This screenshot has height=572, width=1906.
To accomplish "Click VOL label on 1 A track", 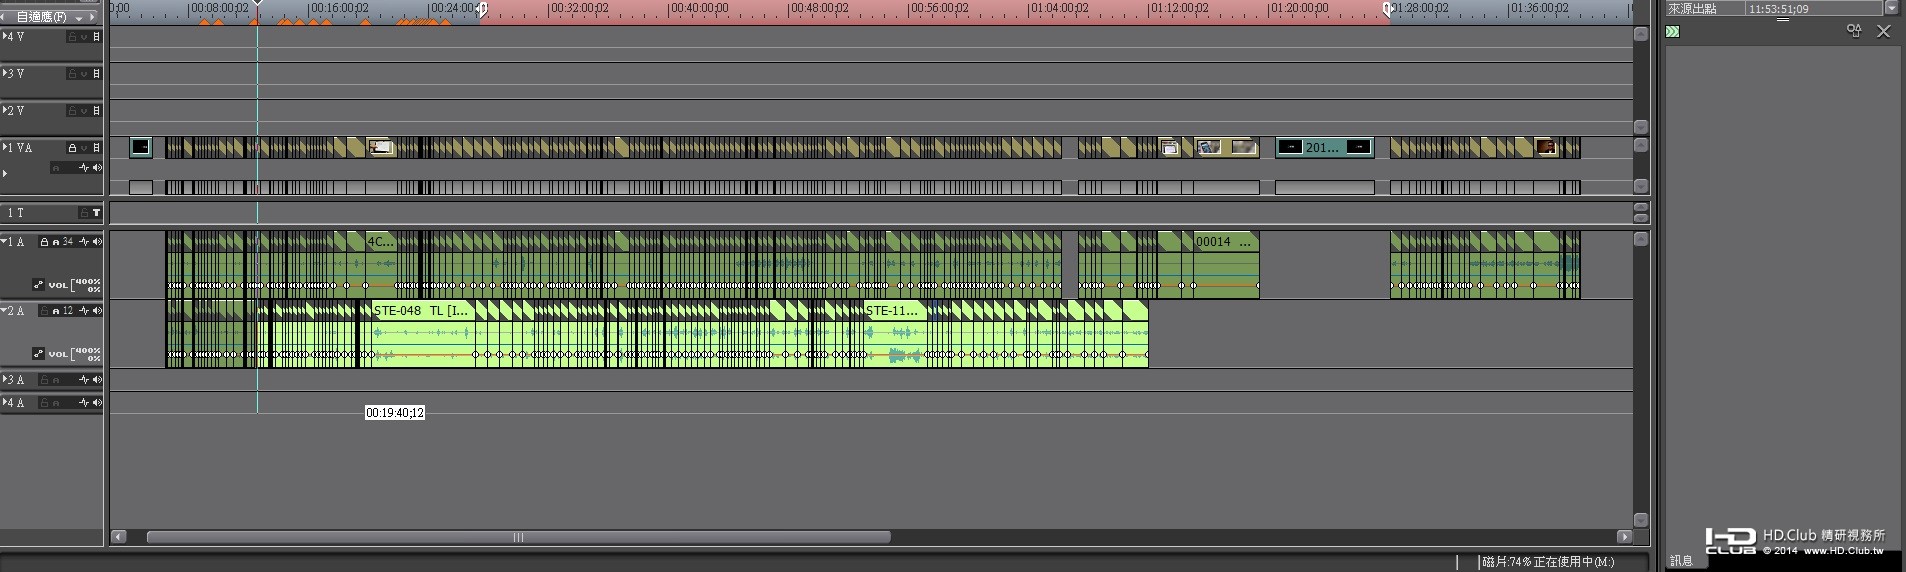I will click(x=58, y=285).
